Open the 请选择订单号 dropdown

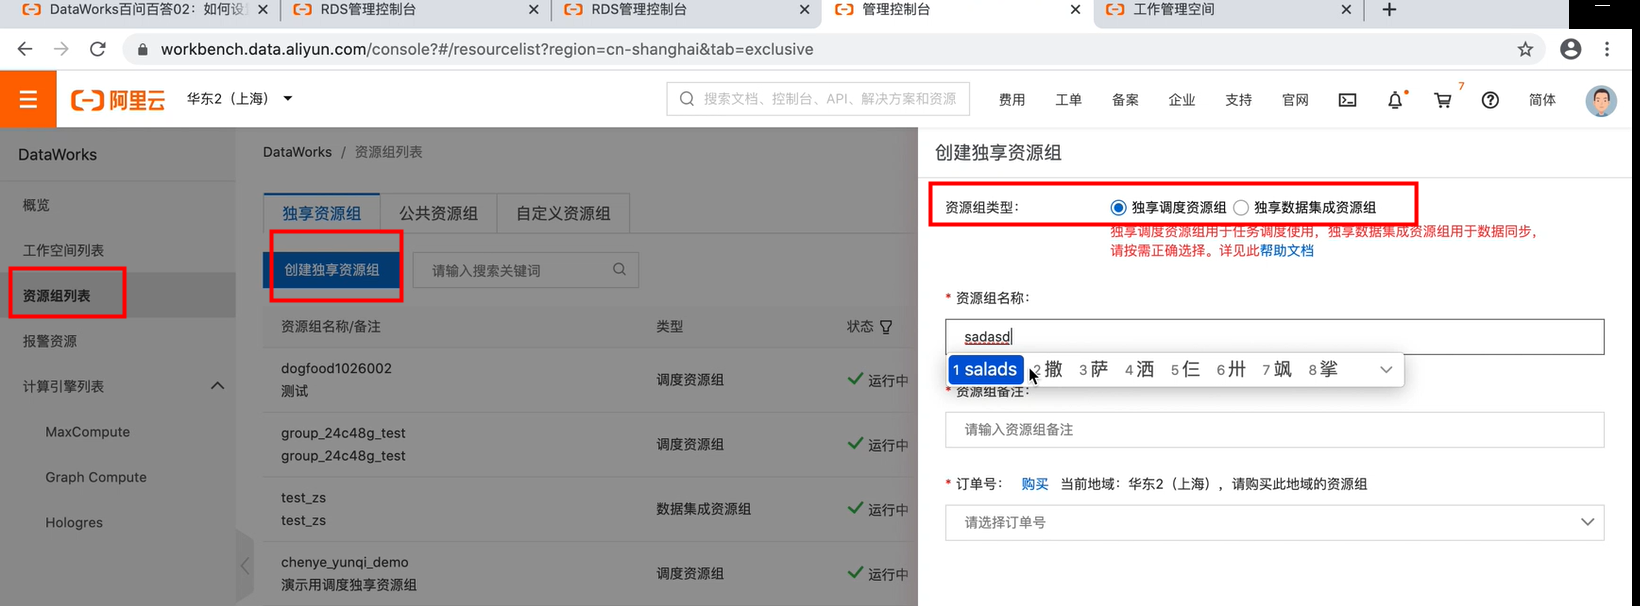1274,522
